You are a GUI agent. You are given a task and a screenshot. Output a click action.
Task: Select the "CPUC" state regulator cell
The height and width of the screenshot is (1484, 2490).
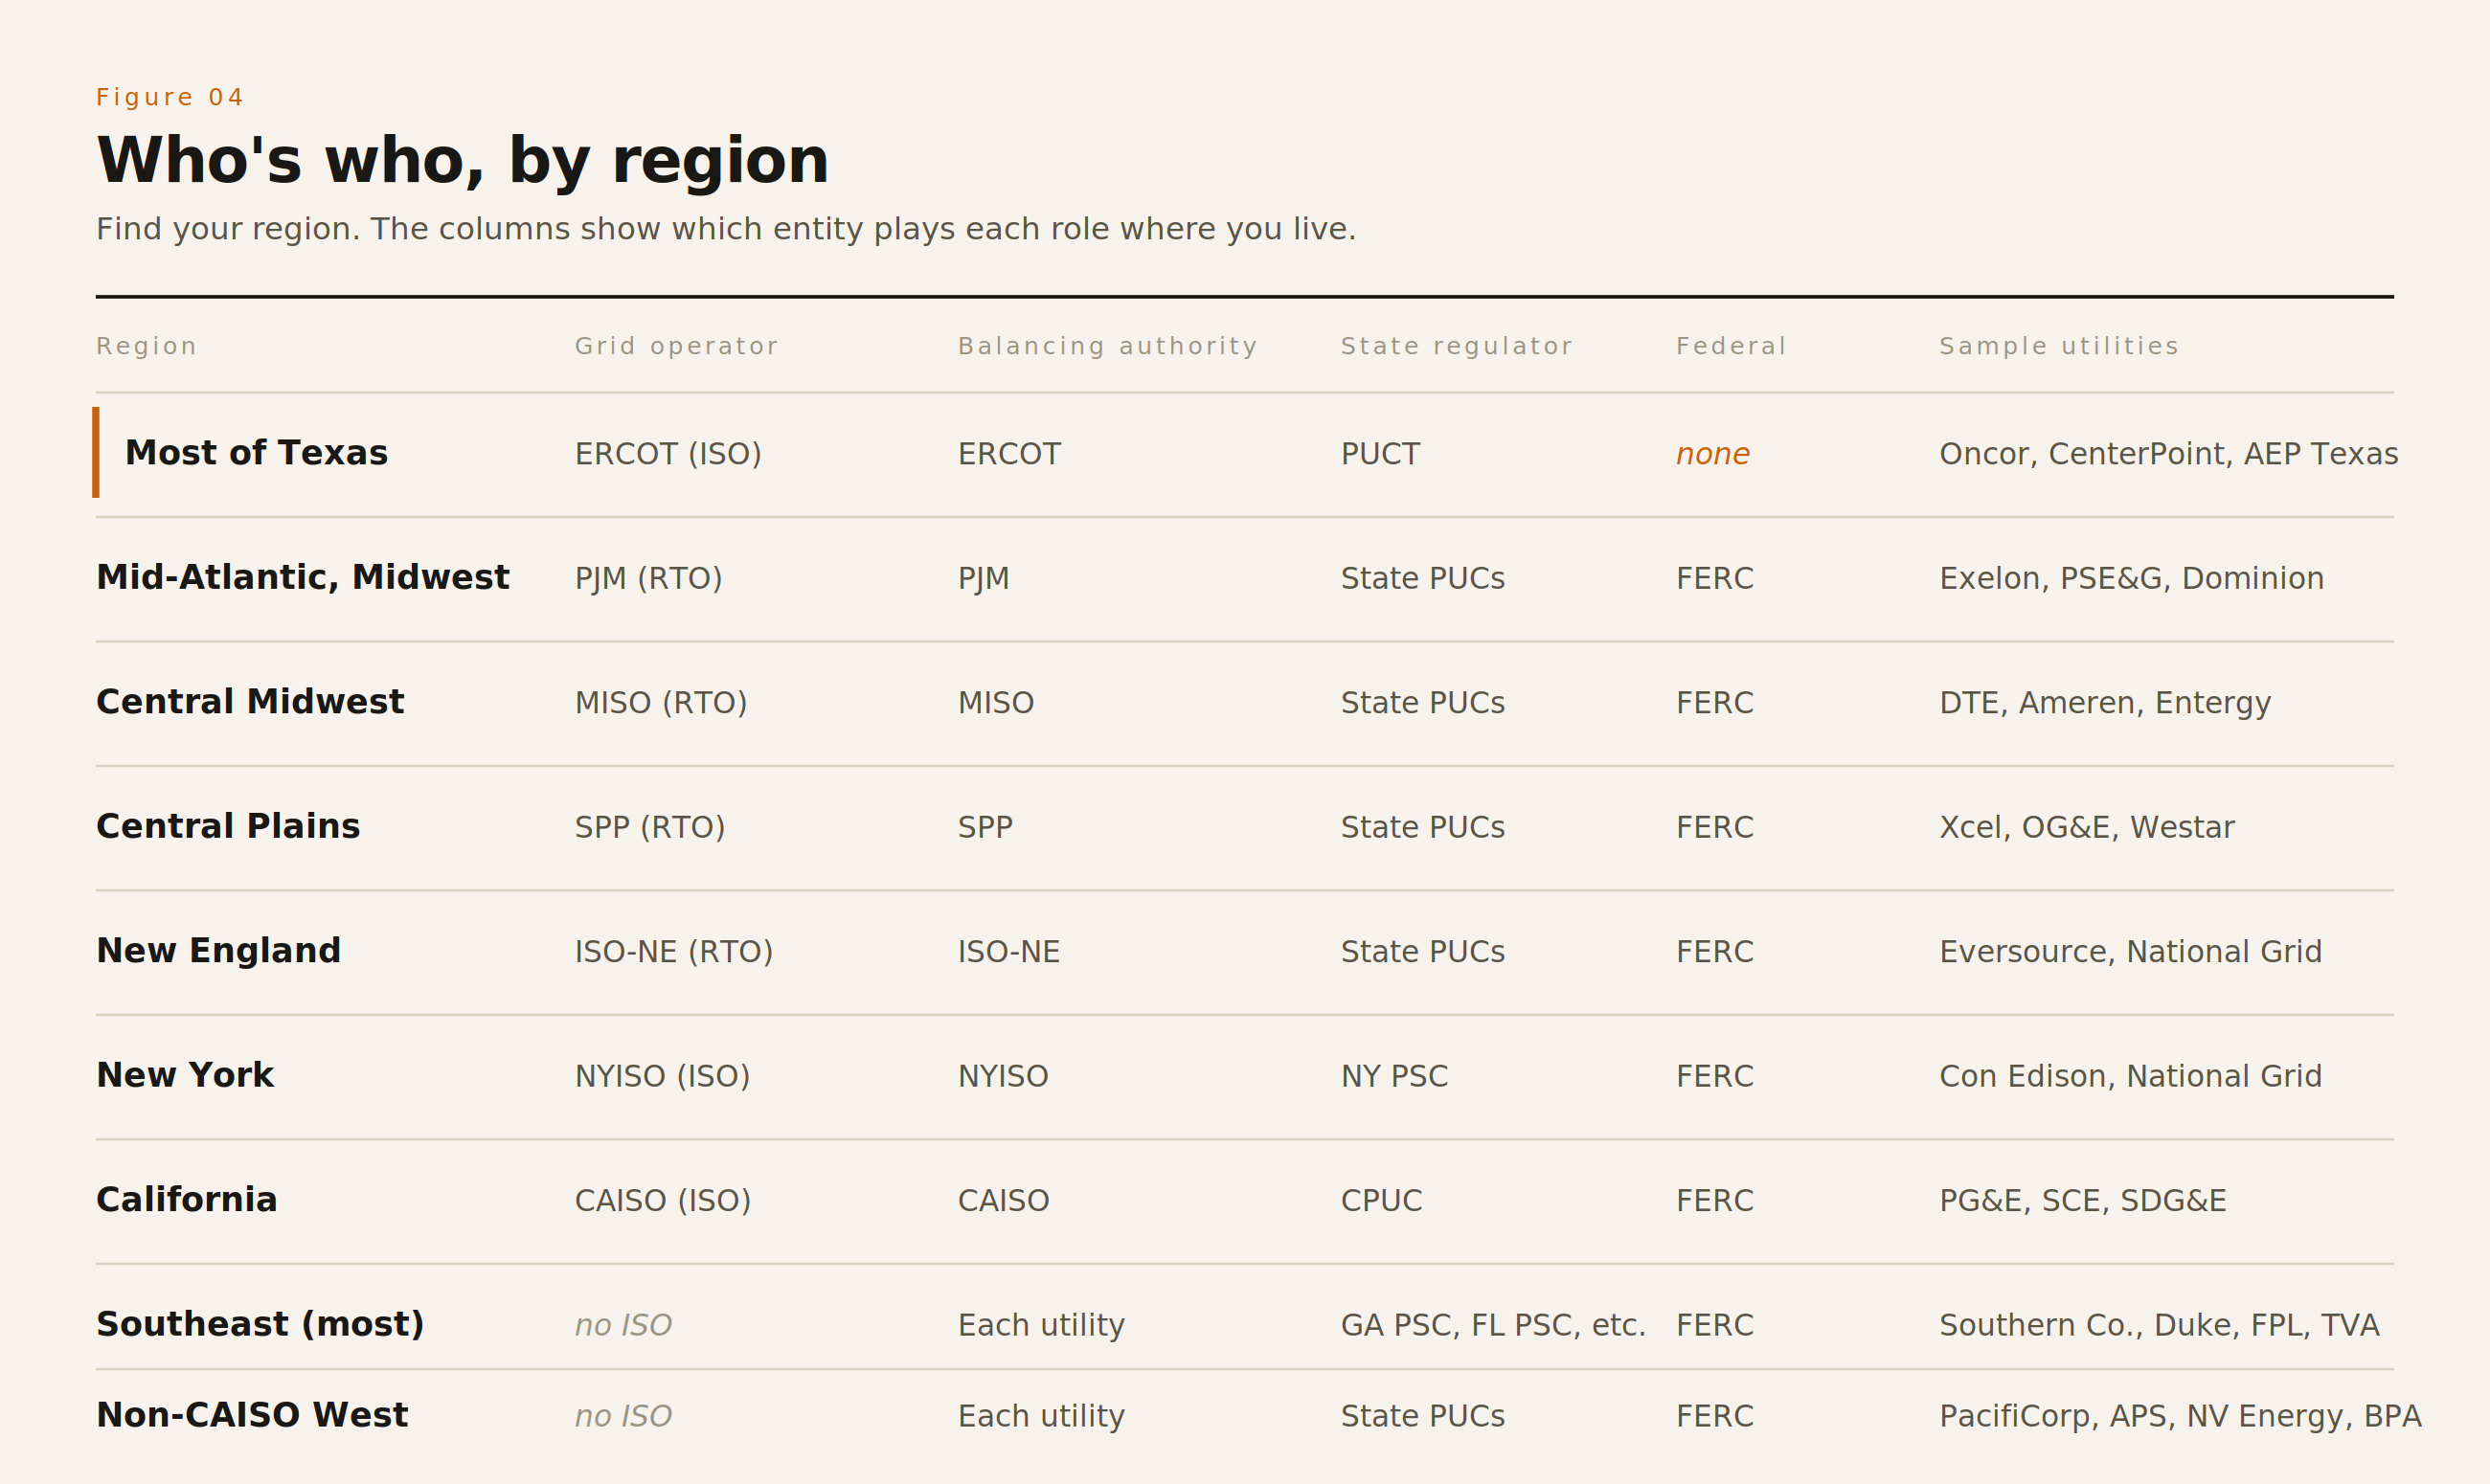(1381, 1200)
